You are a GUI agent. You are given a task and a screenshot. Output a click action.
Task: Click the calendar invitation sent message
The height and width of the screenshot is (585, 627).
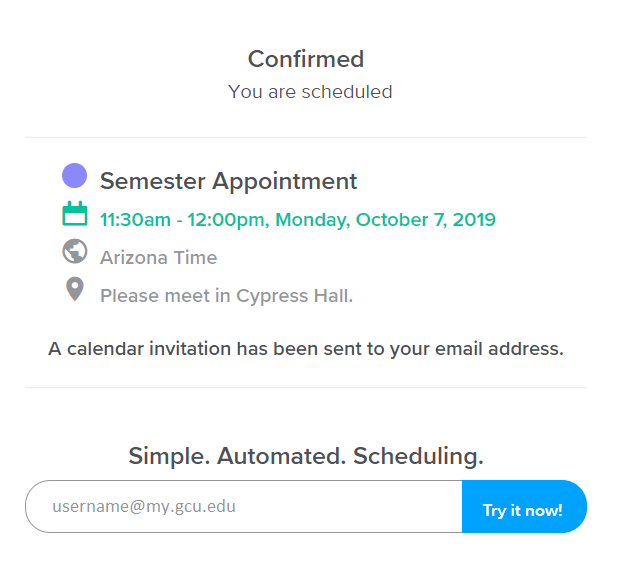click(306, 349)
